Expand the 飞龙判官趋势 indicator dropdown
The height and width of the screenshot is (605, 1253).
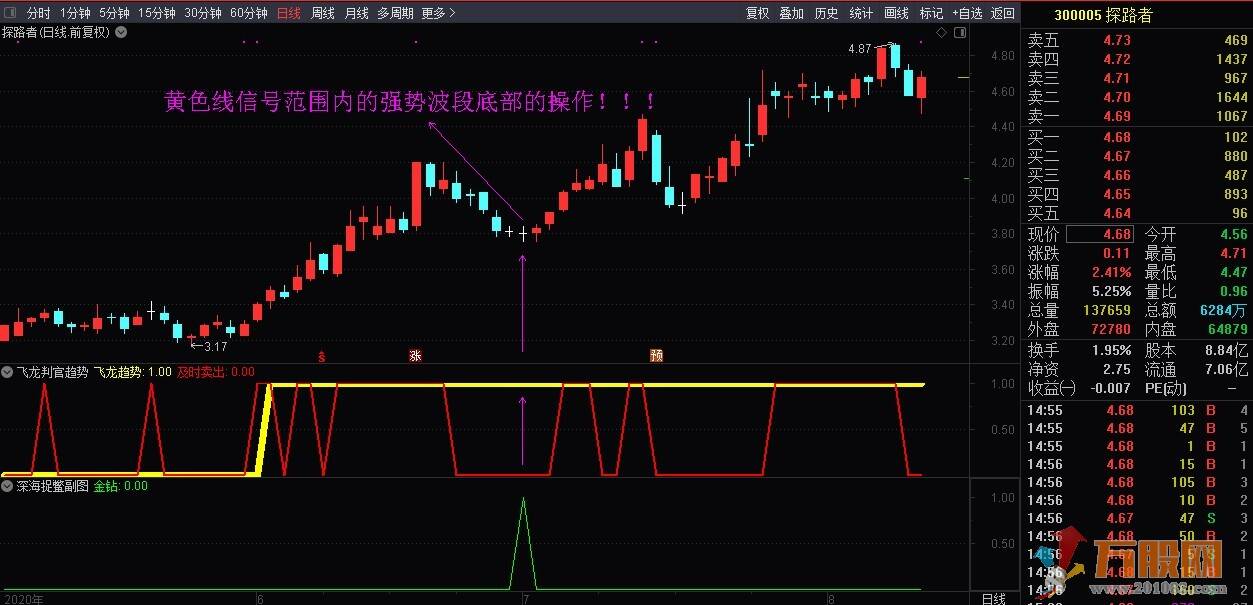pyautogui.click(x=8, y=372)
